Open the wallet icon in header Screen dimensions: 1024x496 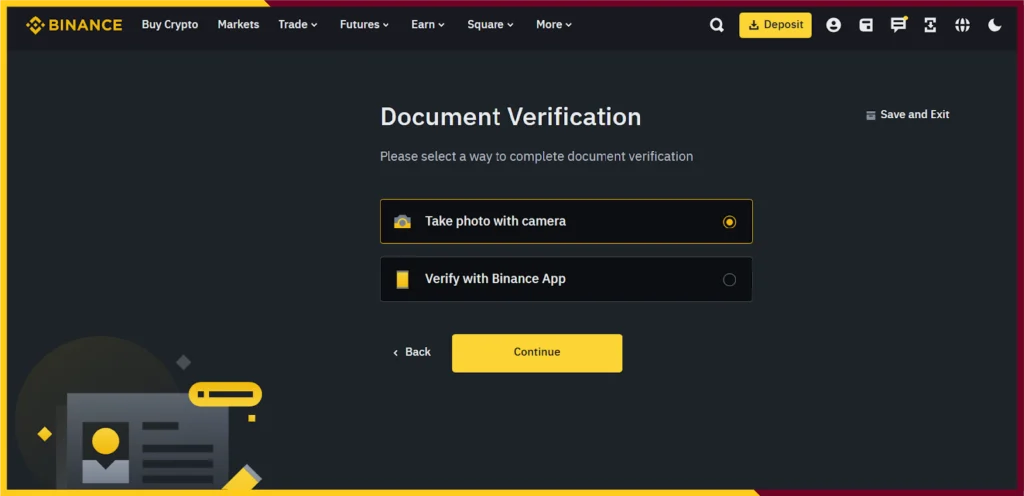866,25
